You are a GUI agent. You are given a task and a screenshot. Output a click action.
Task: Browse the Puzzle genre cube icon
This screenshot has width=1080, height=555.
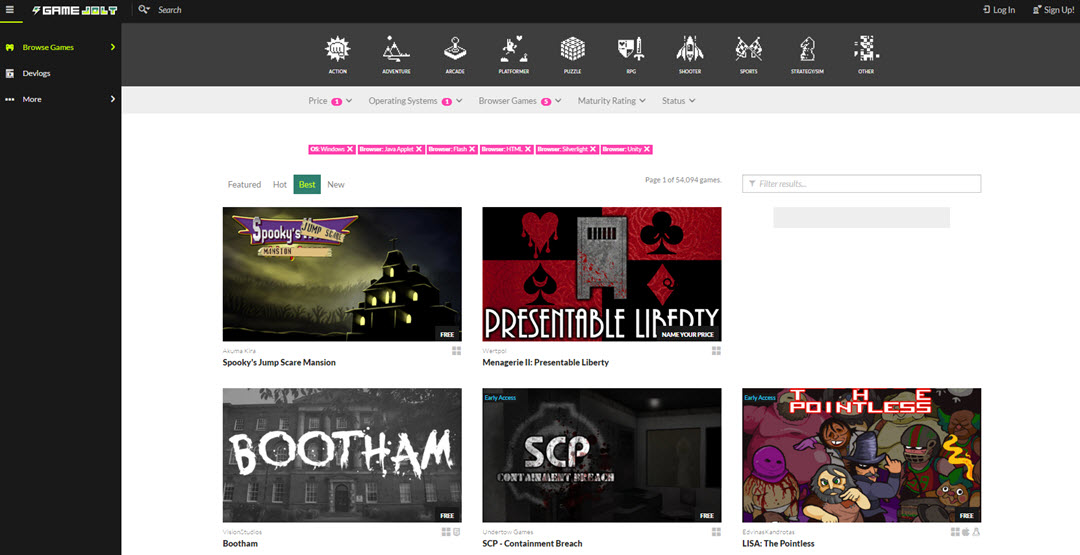[572, 50]
